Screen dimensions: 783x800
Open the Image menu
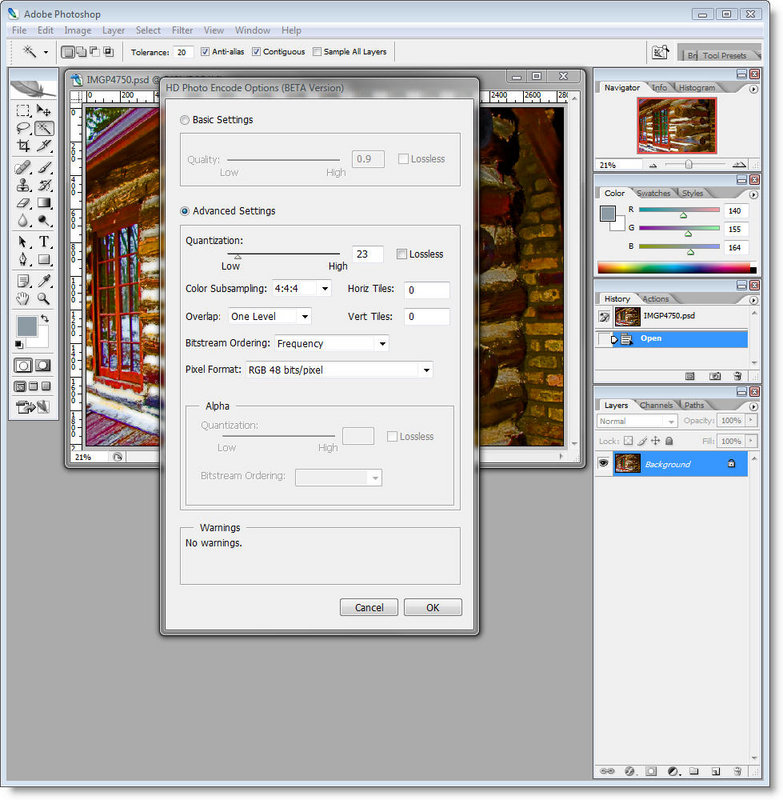point(78,30)
